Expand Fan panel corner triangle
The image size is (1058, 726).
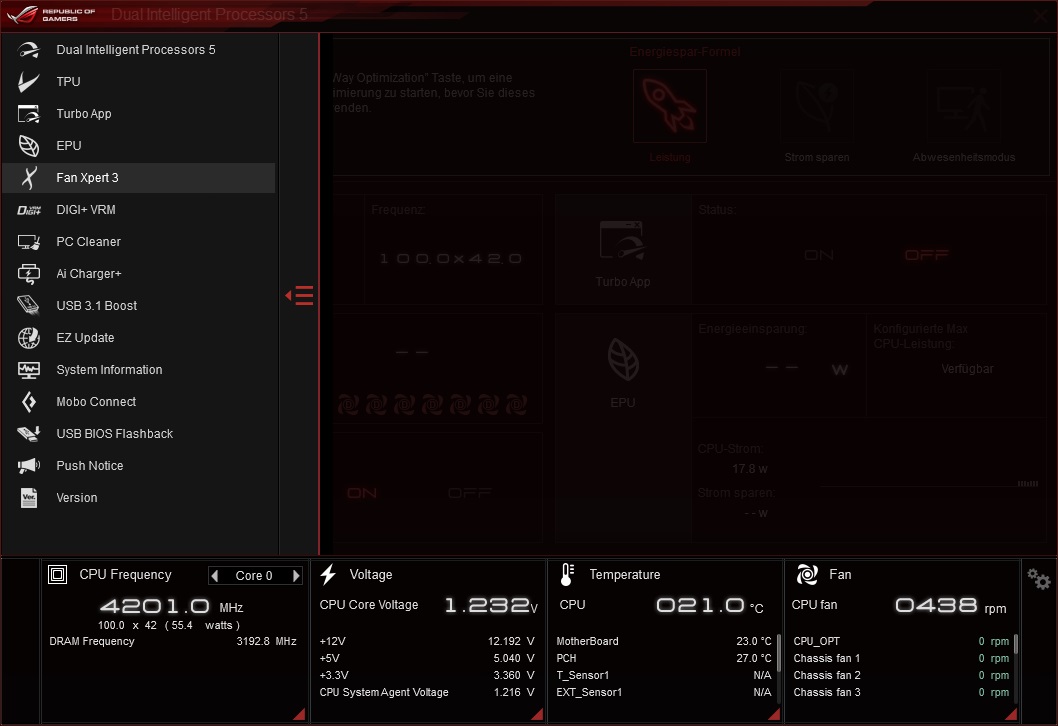[x=1011, y=714]
